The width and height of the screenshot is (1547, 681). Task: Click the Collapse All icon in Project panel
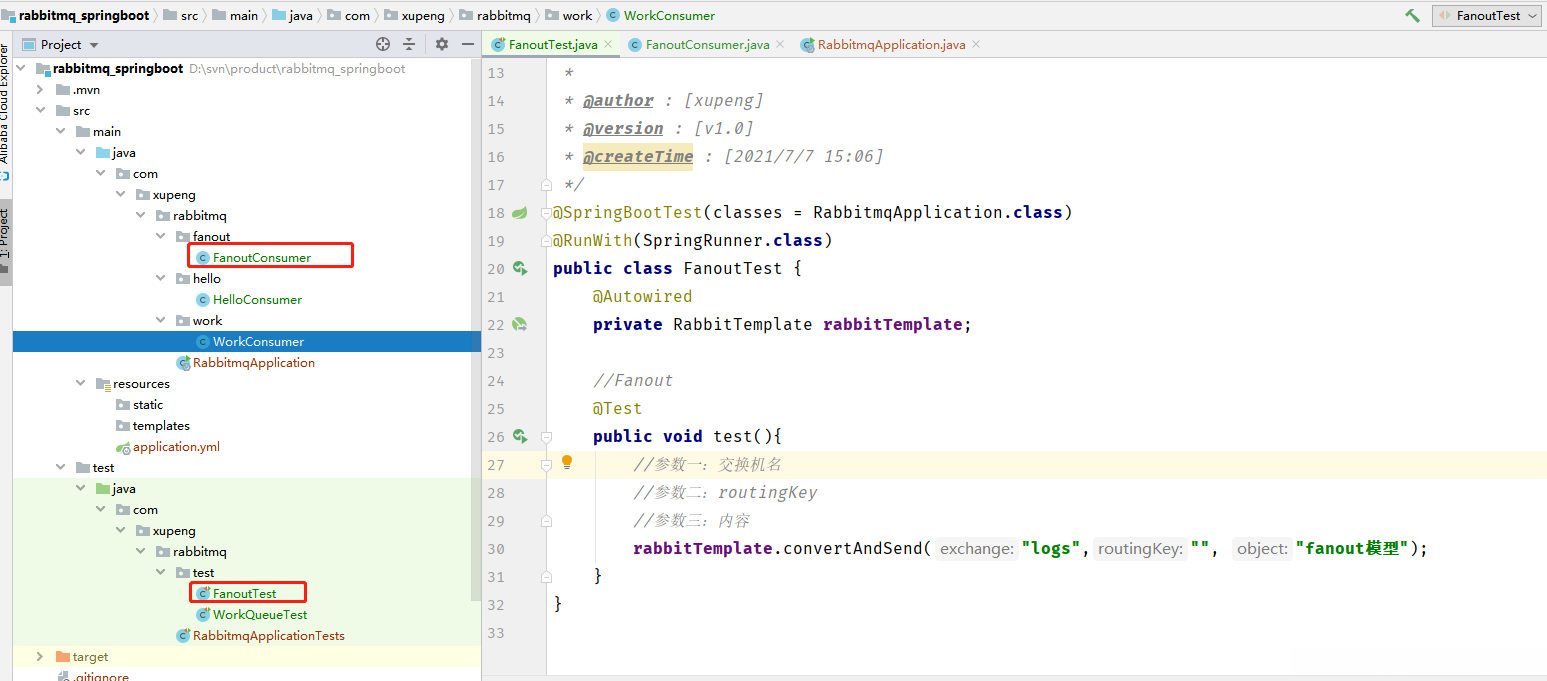pos(409,44)
